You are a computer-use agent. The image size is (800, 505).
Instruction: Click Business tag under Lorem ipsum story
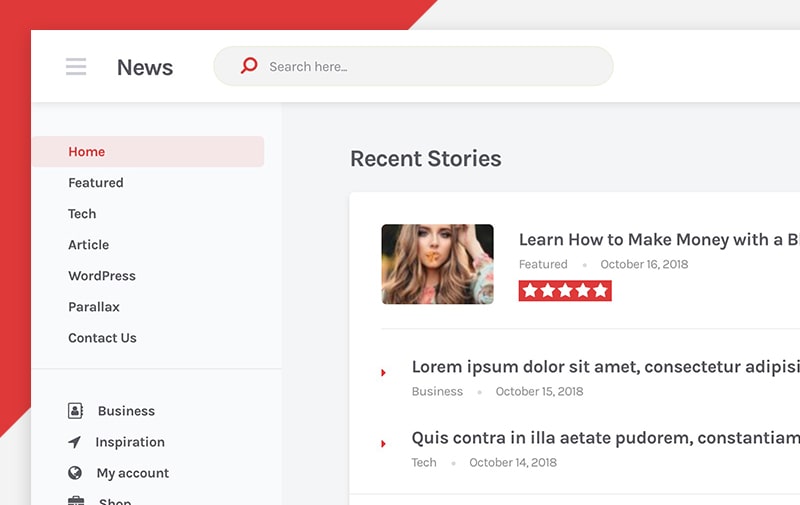tap(437, 391)
